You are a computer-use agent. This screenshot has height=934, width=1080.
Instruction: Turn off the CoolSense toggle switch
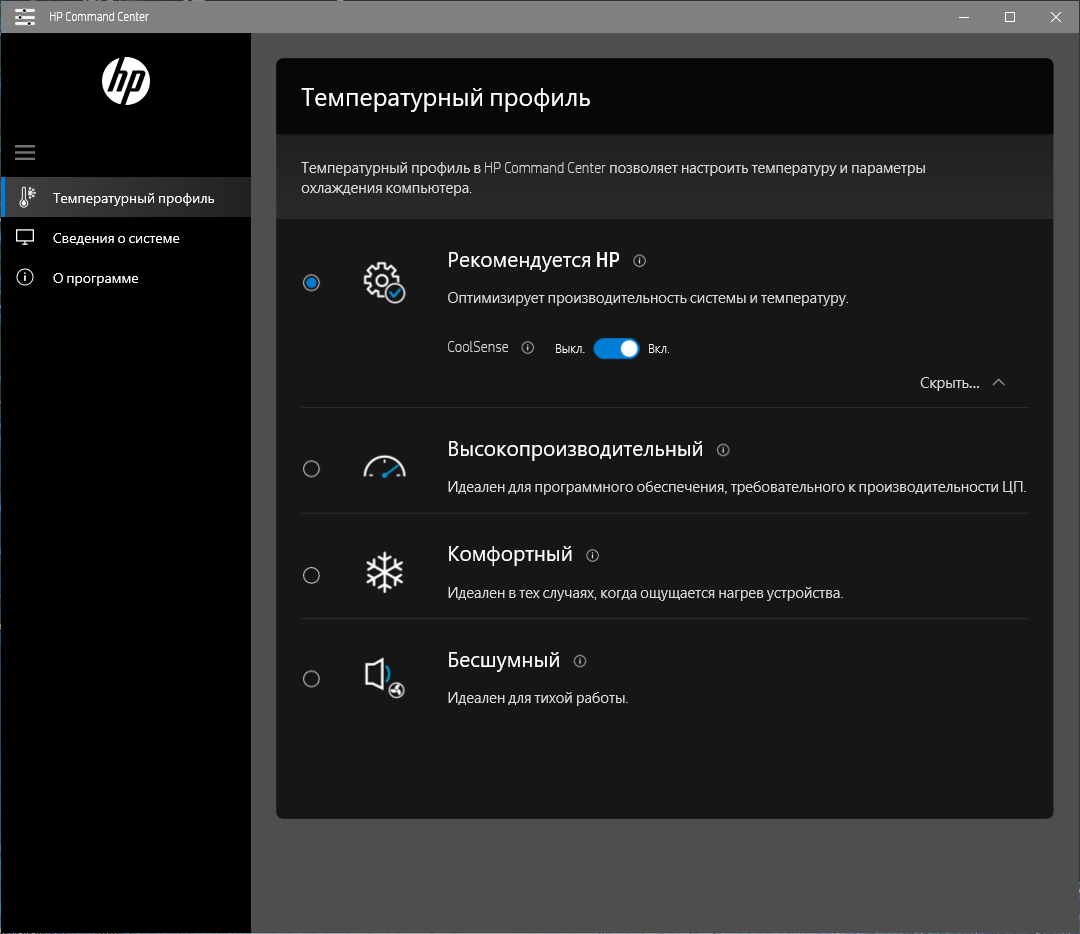pos(616,348)
